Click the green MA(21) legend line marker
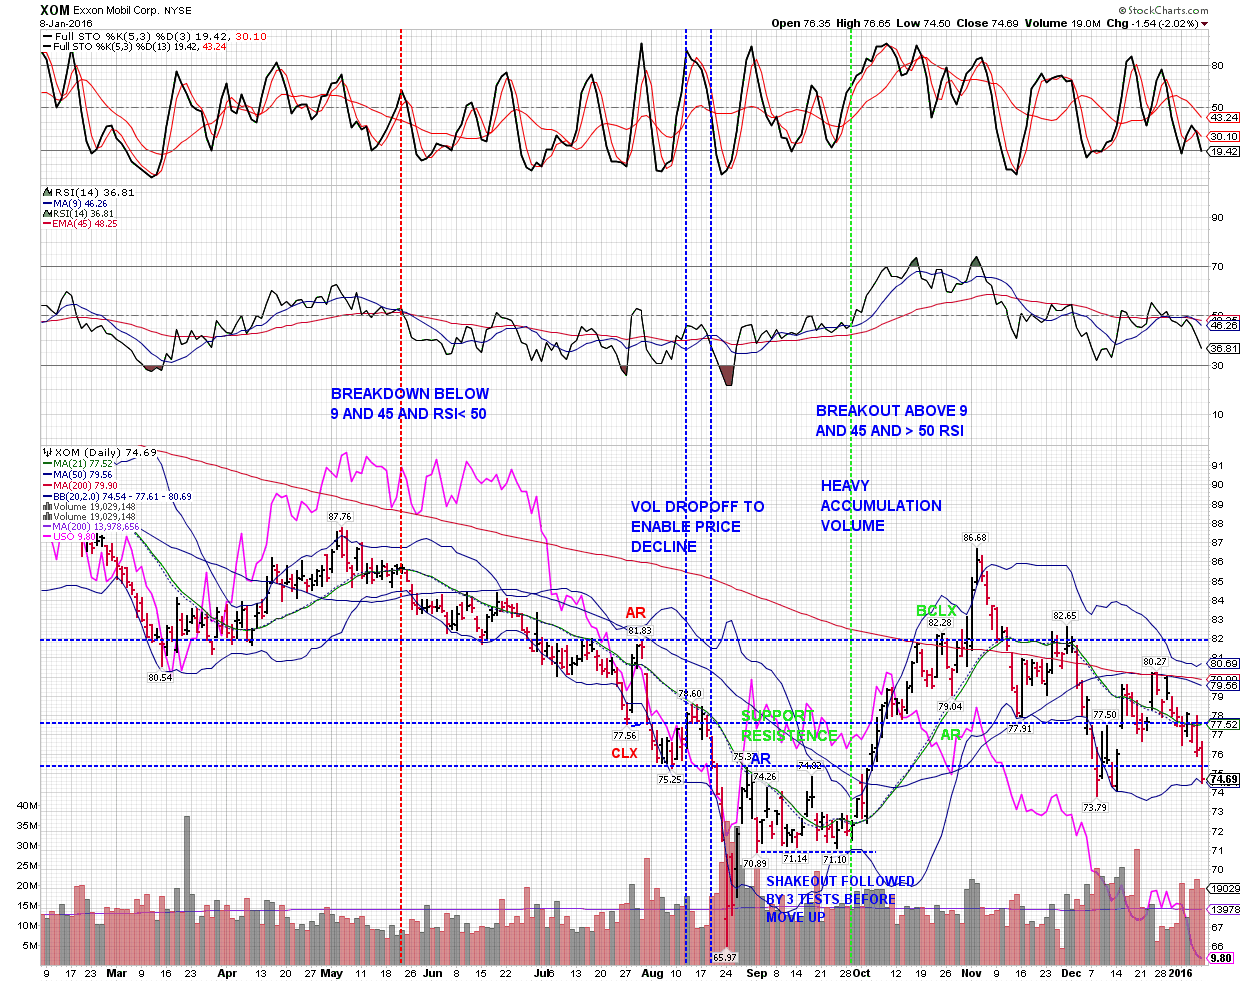The height and width of the screenshot is (982, 1240). pos(47,463)
